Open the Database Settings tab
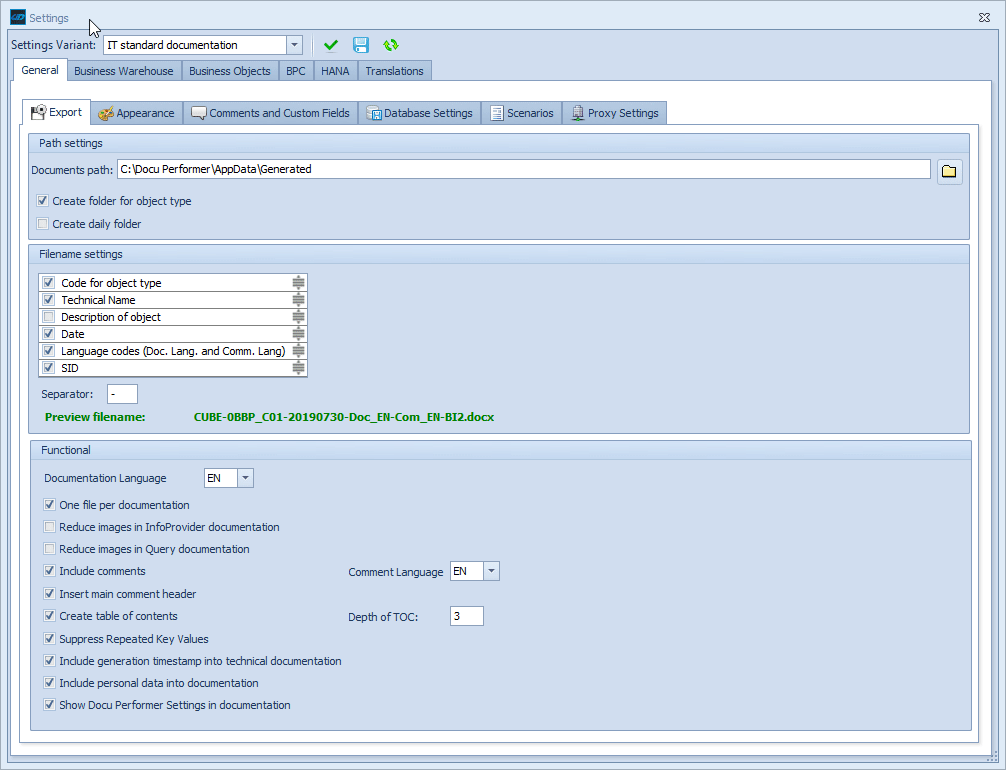Image resolution: width=1006 pixels, height=770 pixels. 420,113
